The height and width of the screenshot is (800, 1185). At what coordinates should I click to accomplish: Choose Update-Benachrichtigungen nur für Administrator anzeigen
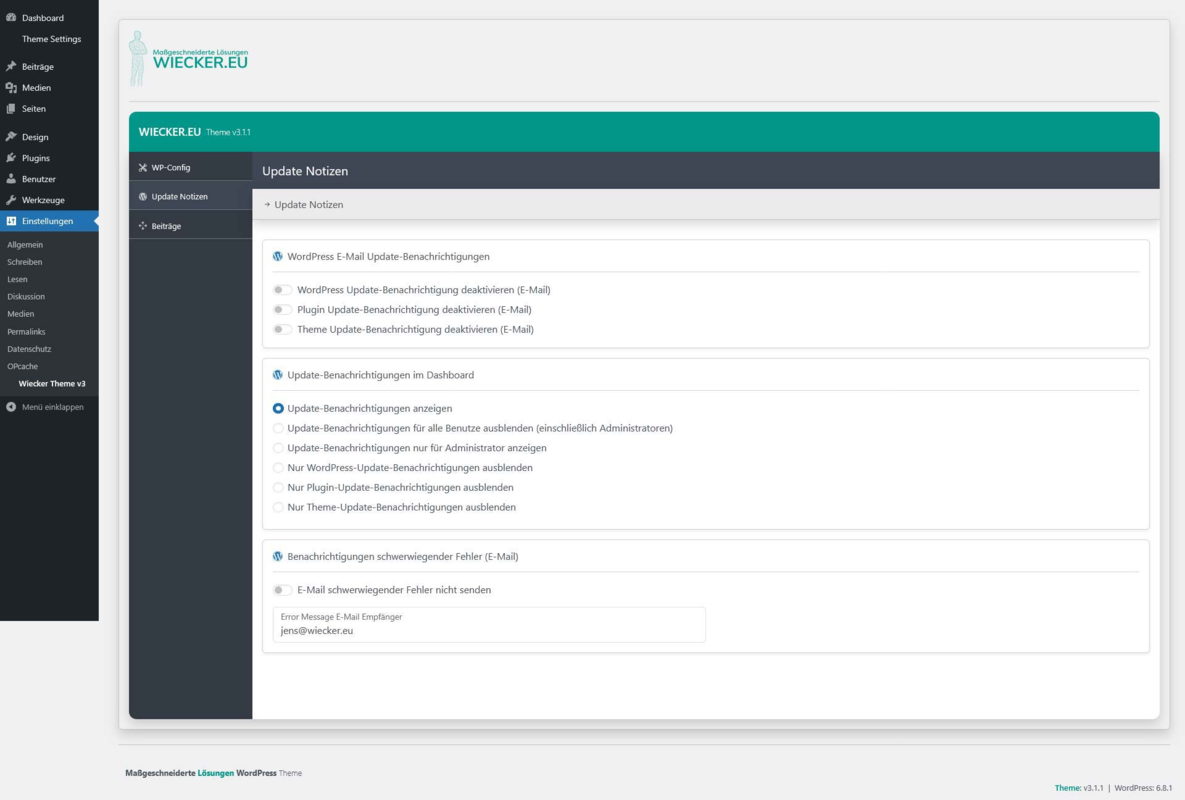(x=278, y=448)
